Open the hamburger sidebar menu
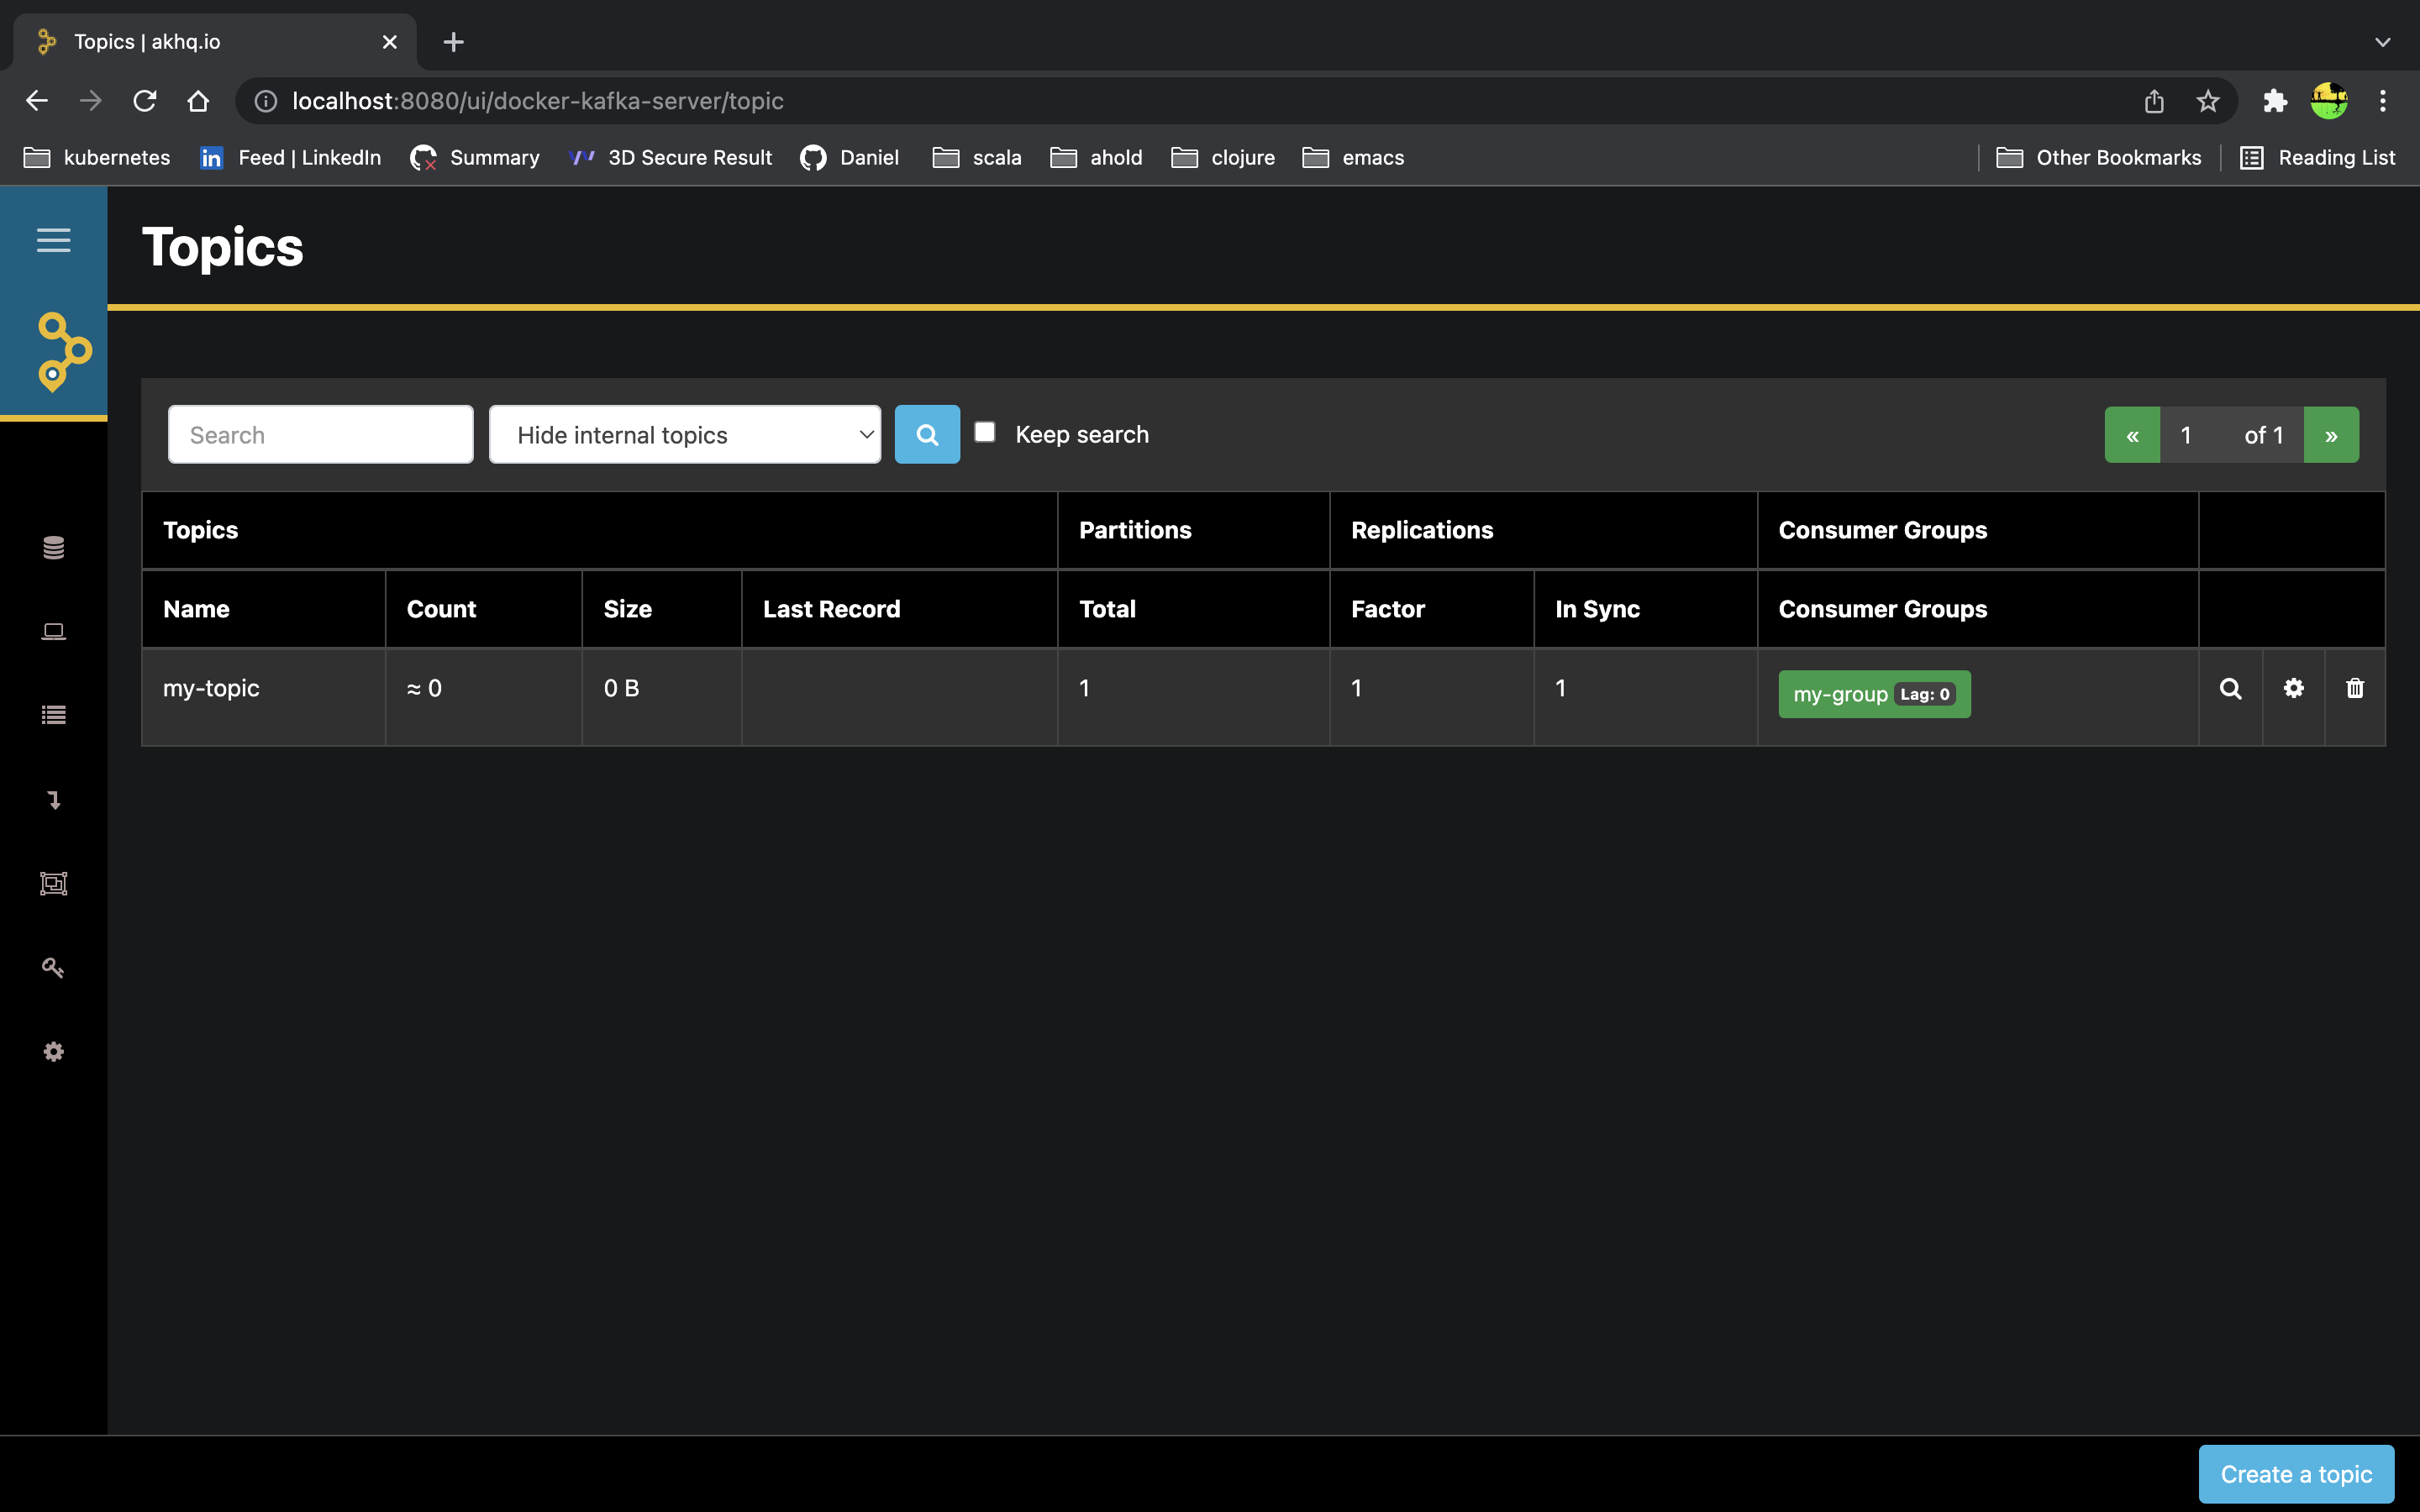Image resolution: width=2420 pixels, height=1512 pixels. click(x=53, y=240)
